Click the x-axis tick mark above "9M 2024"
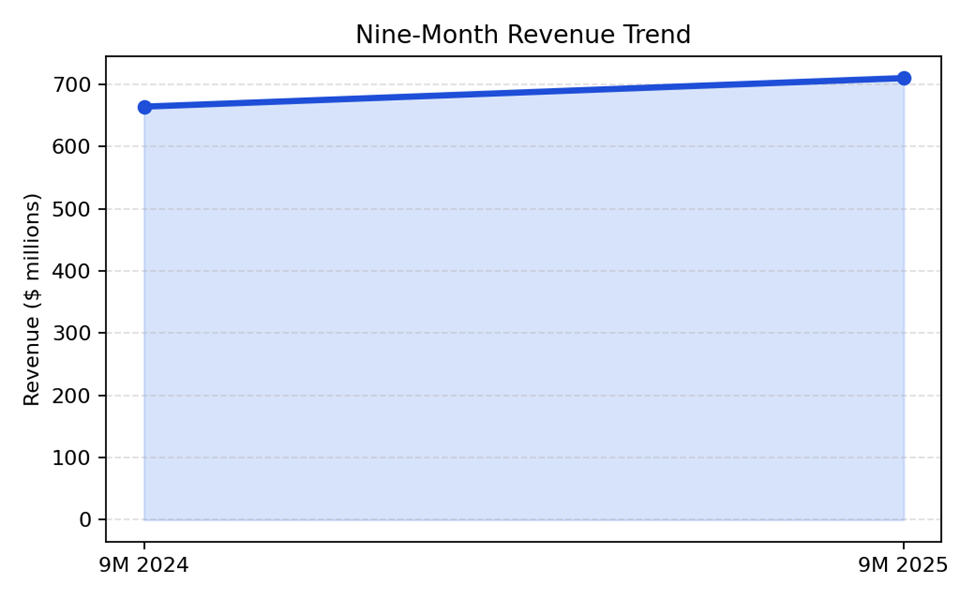 [x=144, y=546]
